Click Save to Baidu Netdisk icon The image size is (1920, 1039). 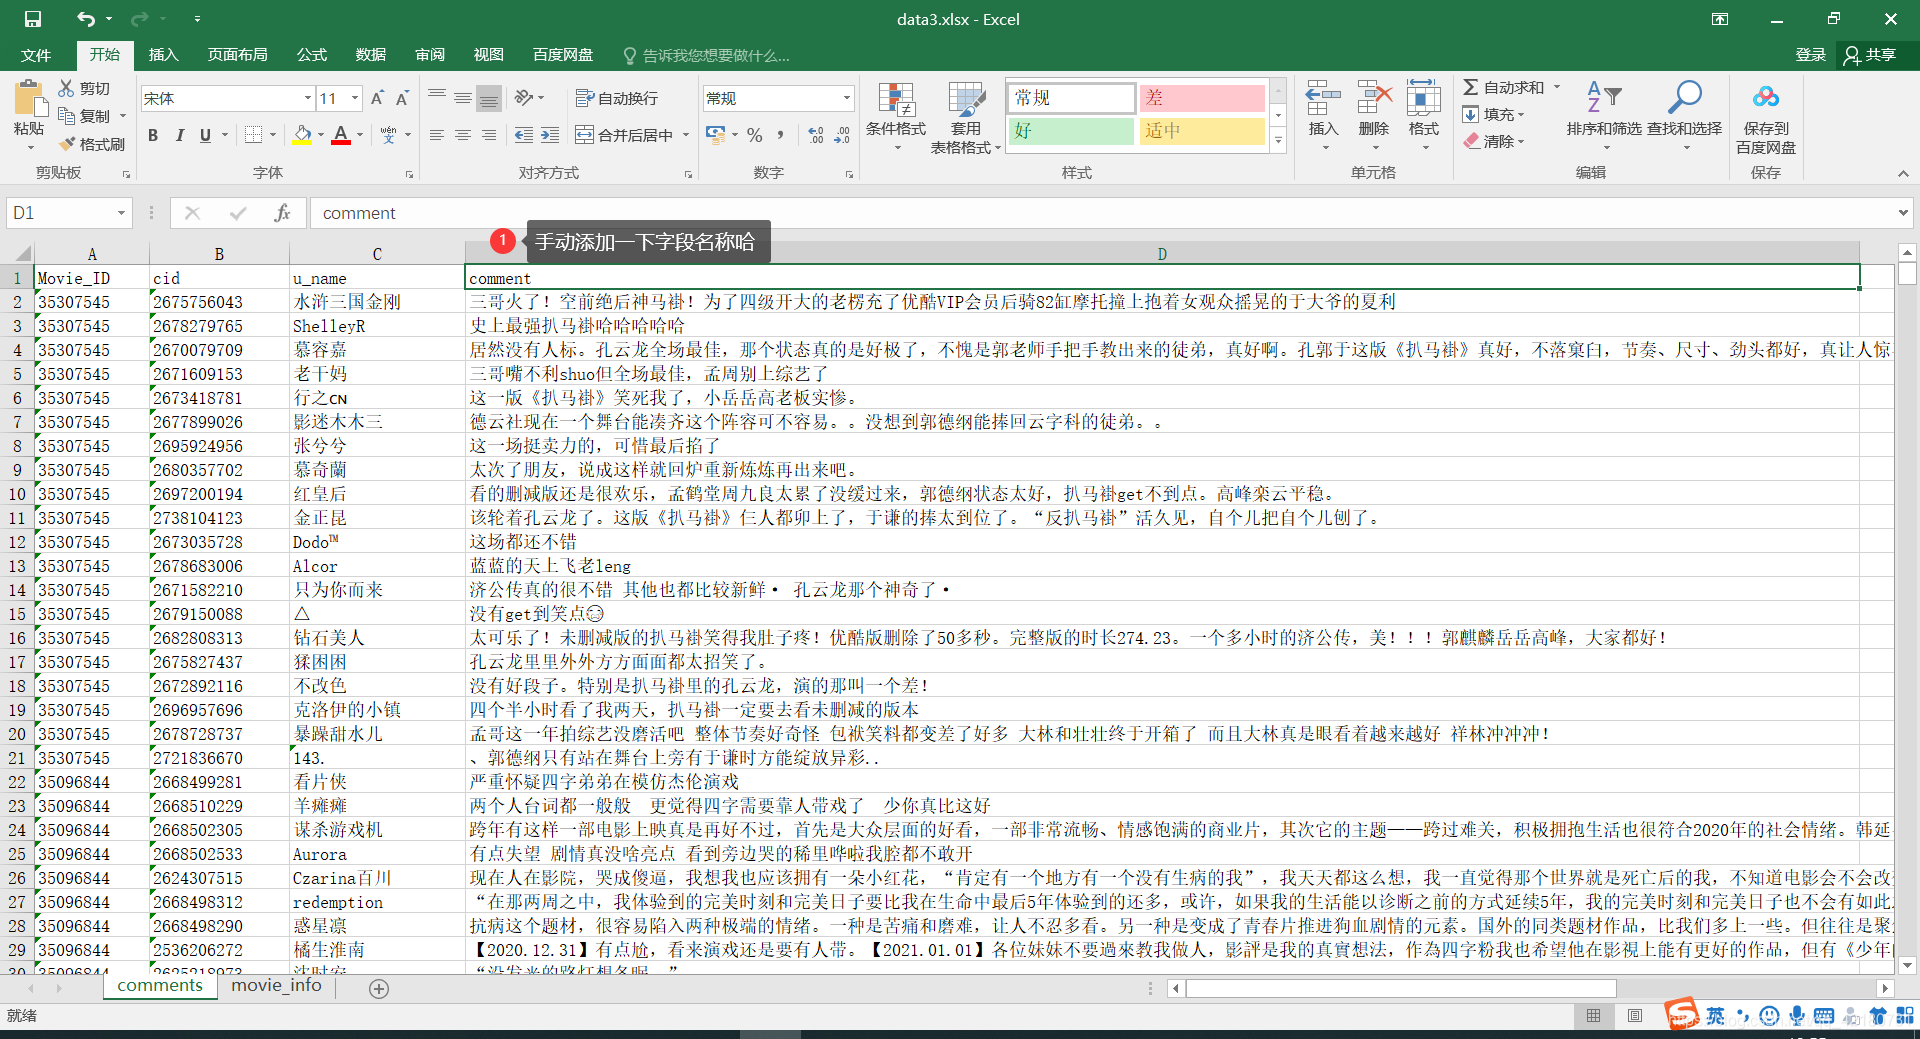[x=1766, y=97]
